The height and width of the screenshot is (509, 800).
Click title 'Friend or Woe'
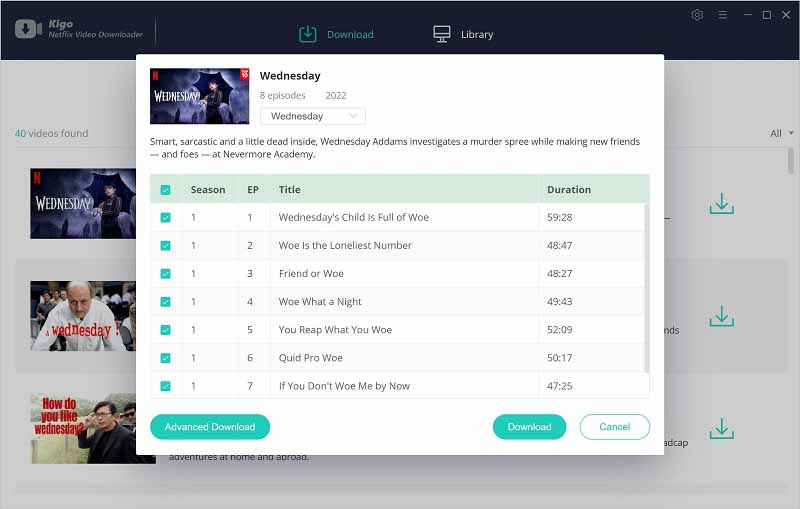pos(311,273)
